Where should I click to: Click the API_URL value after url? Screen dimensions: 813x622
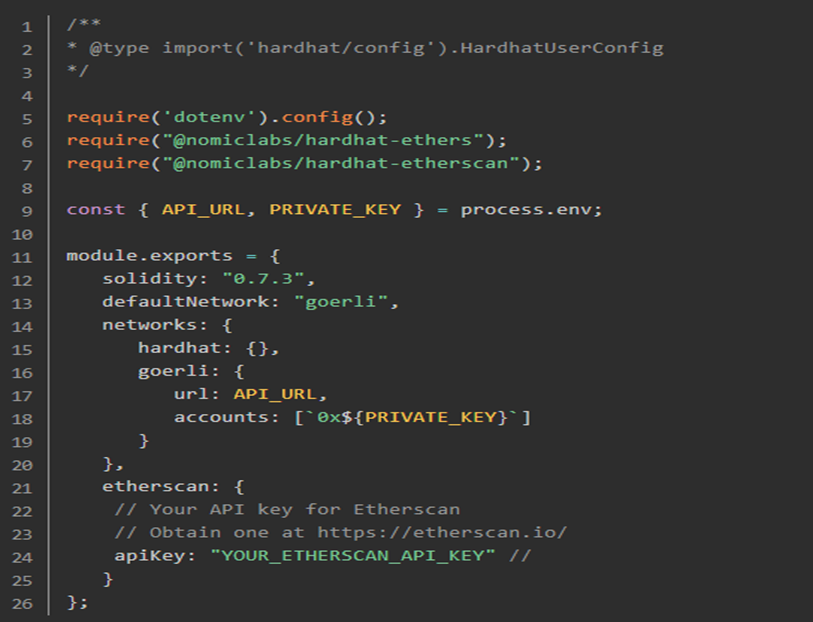275,394
